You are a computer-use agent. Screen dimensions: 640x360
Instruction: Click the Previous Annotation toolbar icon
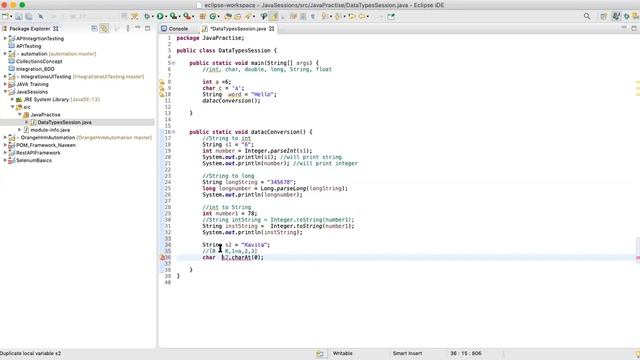[x=338, y=16]
